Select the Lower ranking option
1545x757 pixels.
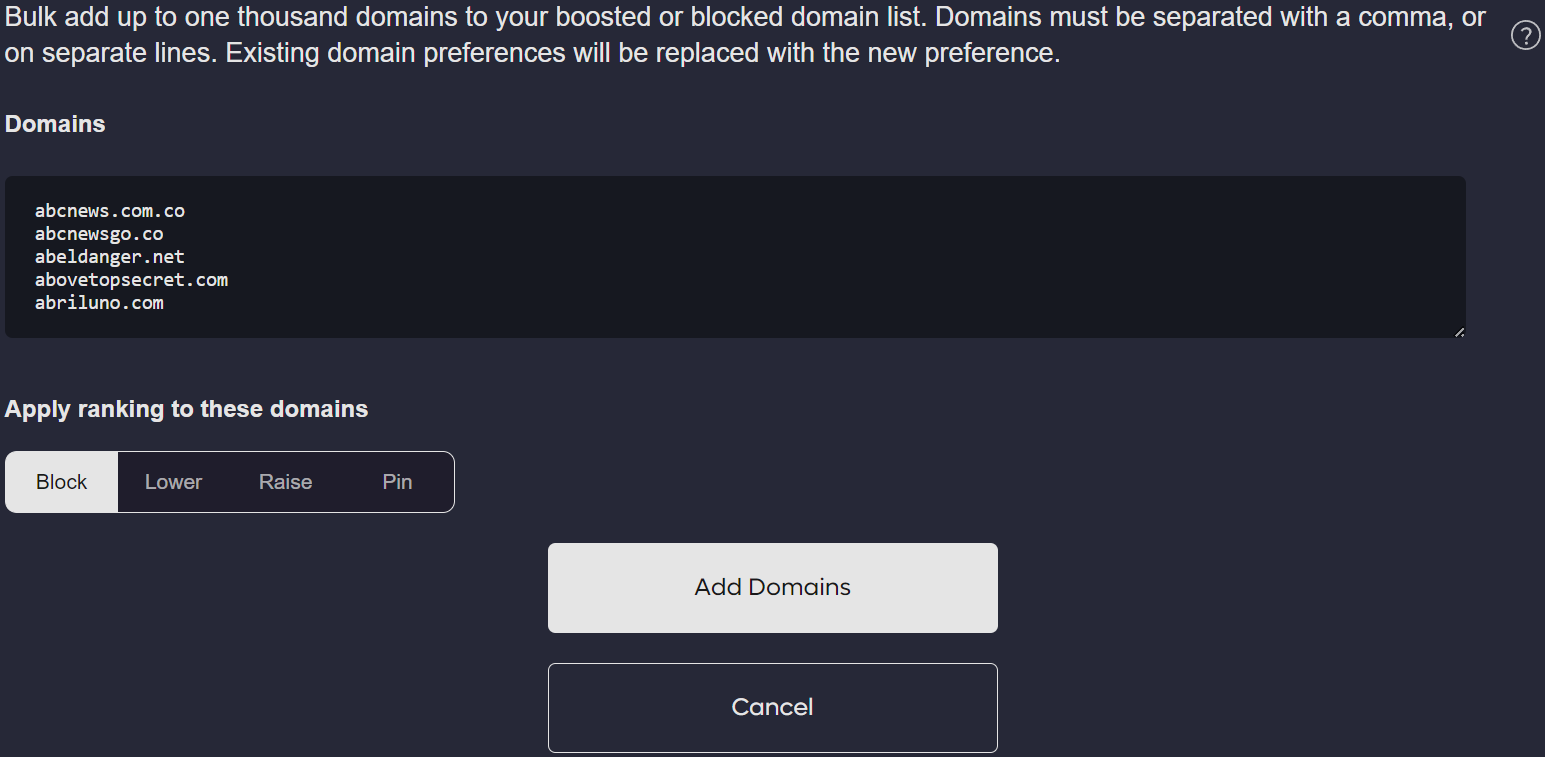click(x=173, y=482)
